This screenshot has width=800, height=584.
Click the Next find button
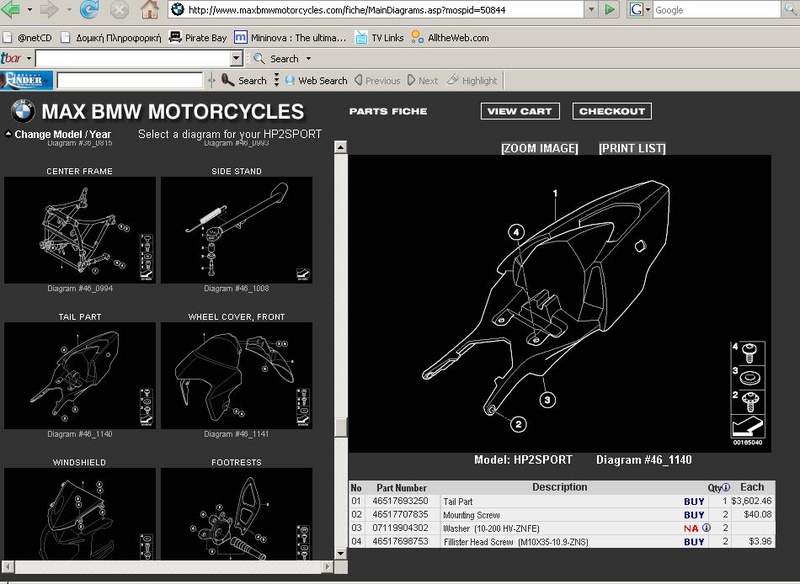click(x=423, y=81)
